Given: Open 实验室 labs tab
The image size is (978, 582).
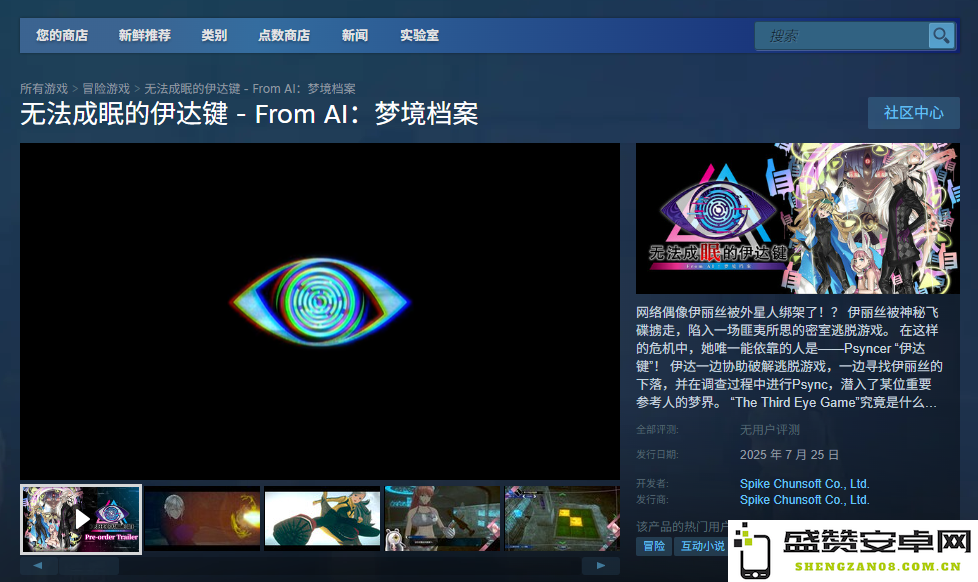Looking at the screenshot, I should [x=419, y=36].
